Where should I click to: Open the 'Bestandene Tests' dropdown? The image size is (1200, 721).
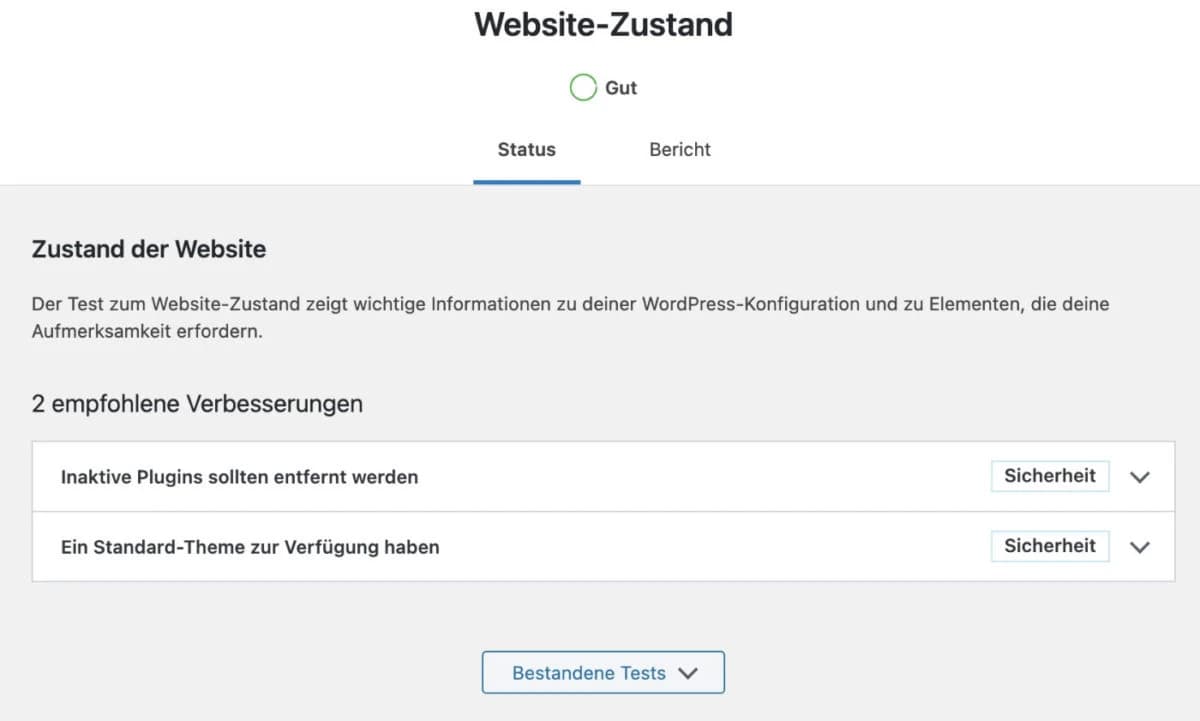pos(603,672)
